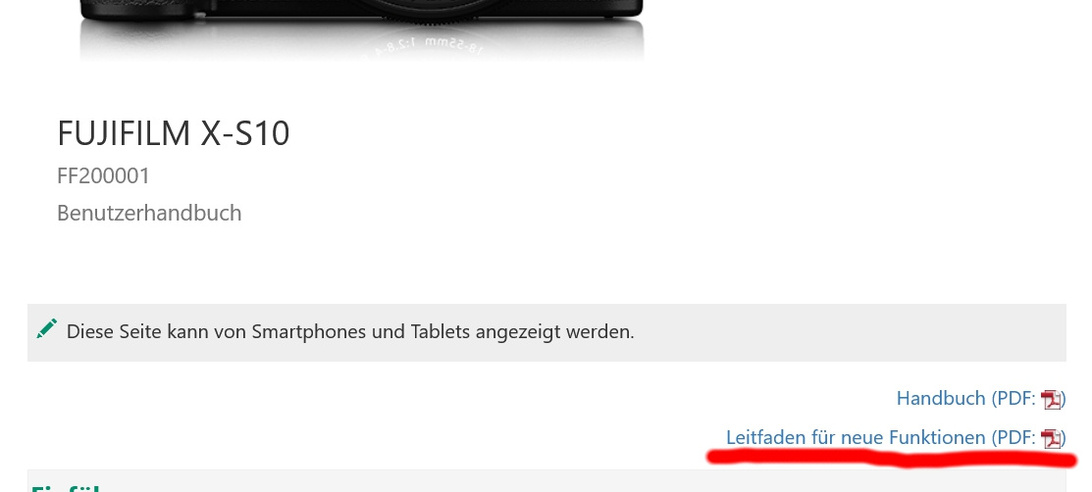
Task: Open the PDF icon beside Leitfaden für neue Funktionen
Action: (x=1051, y=438)
